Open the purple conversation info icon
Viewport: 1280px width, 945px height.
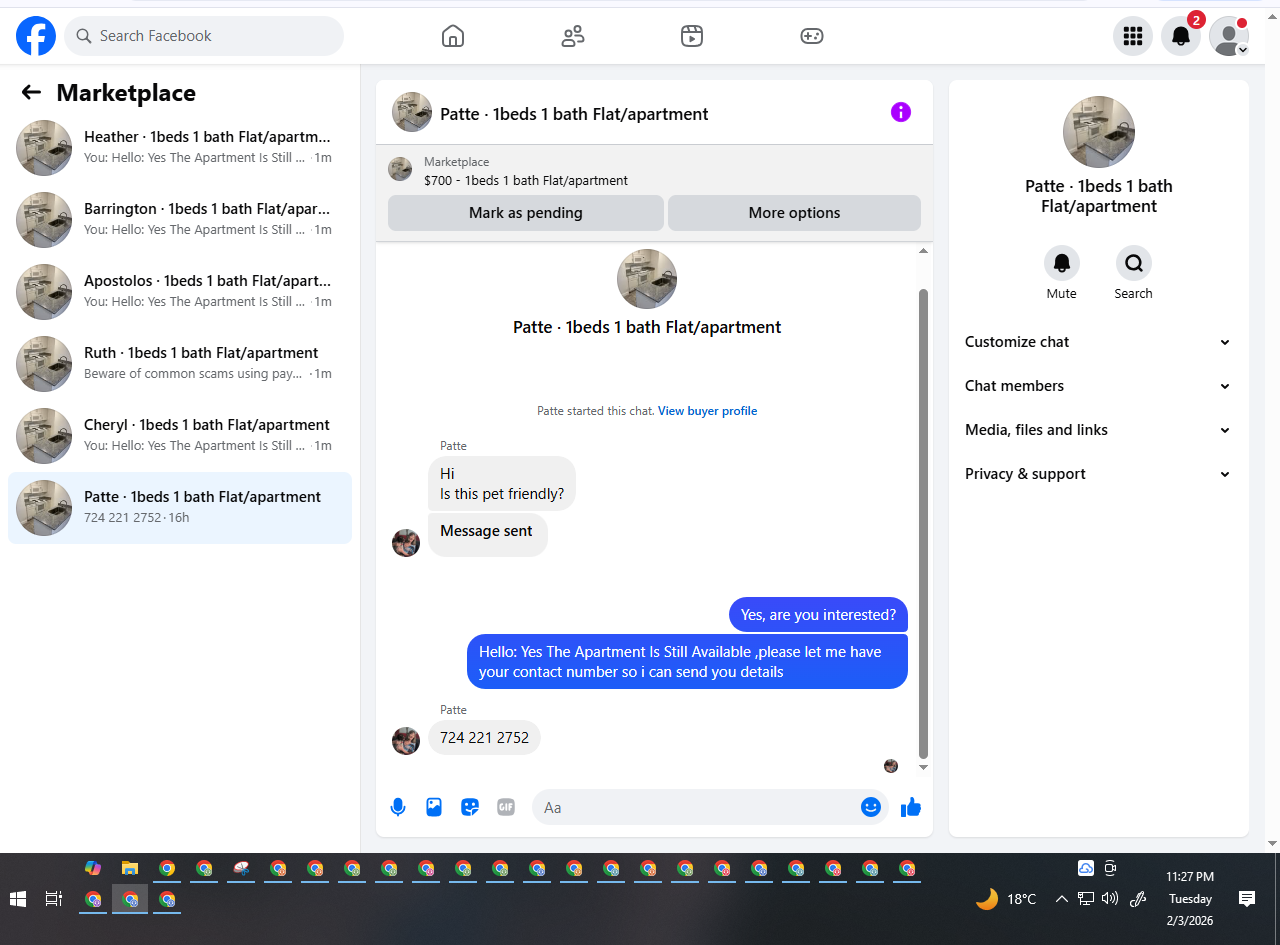[901, 112]
